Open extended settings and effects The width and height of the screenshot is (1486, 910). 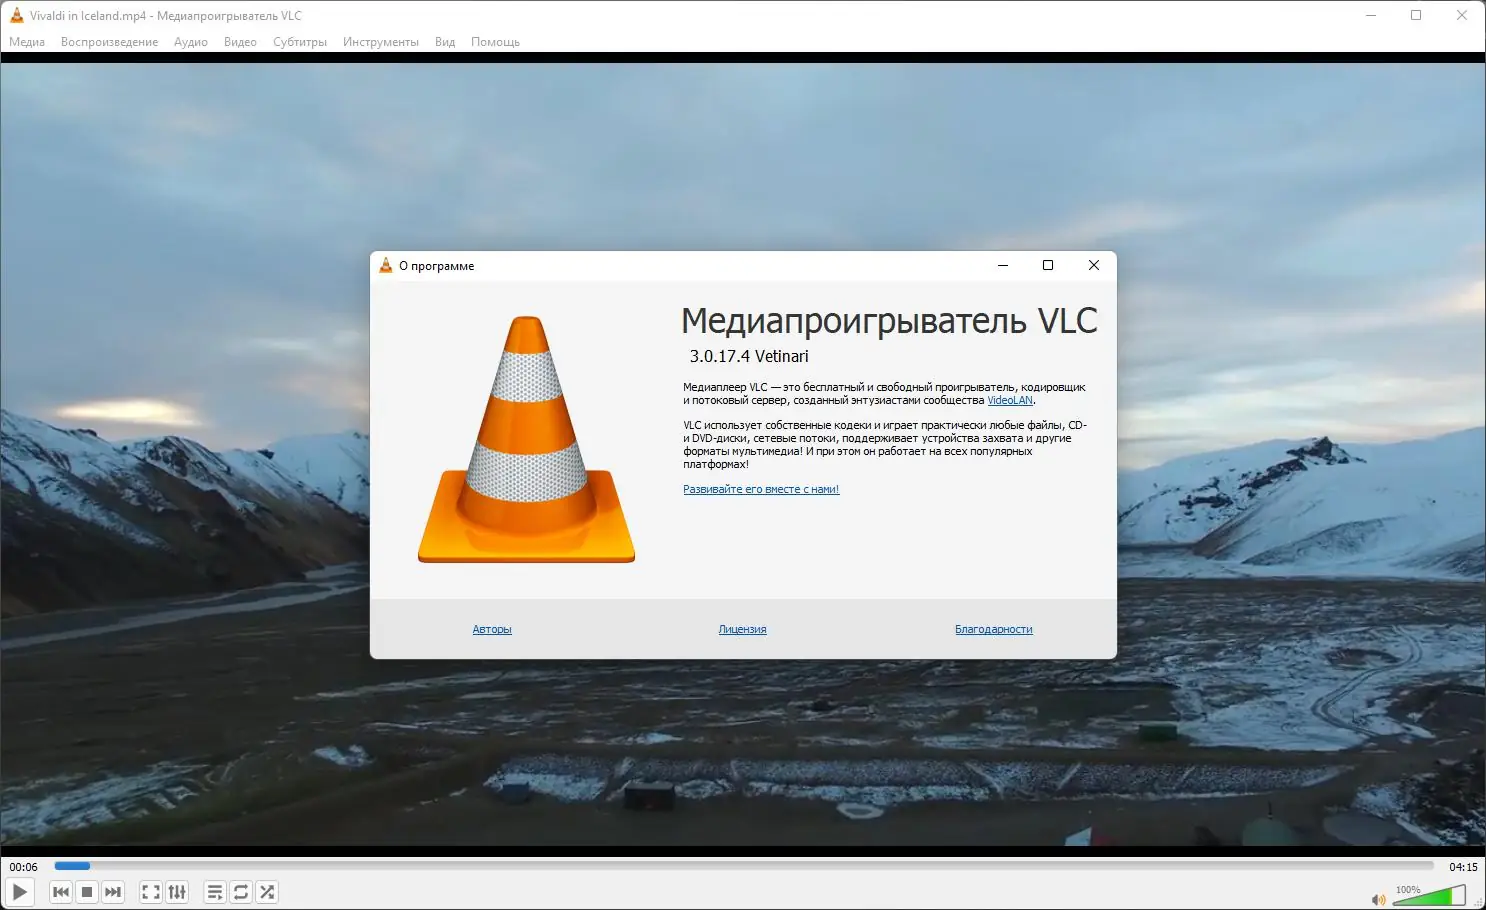point(177,892)
